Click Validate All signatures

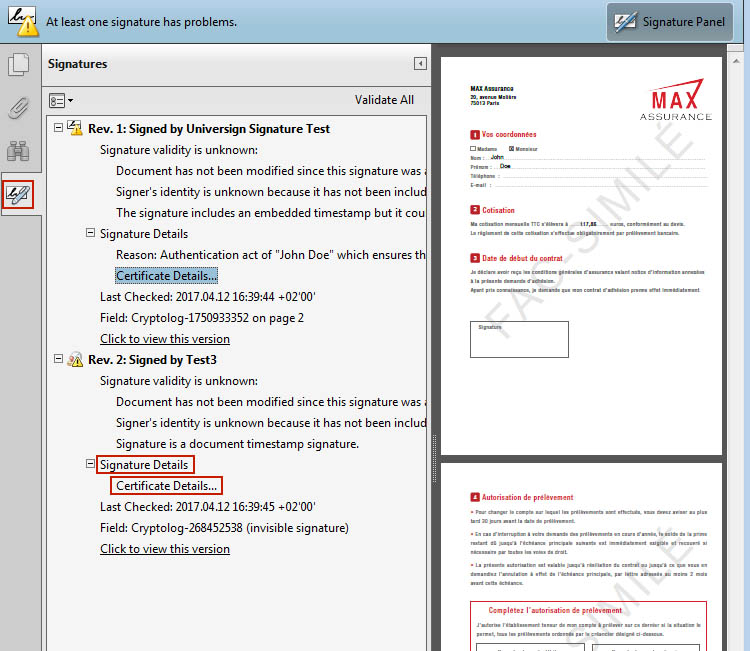384,100
